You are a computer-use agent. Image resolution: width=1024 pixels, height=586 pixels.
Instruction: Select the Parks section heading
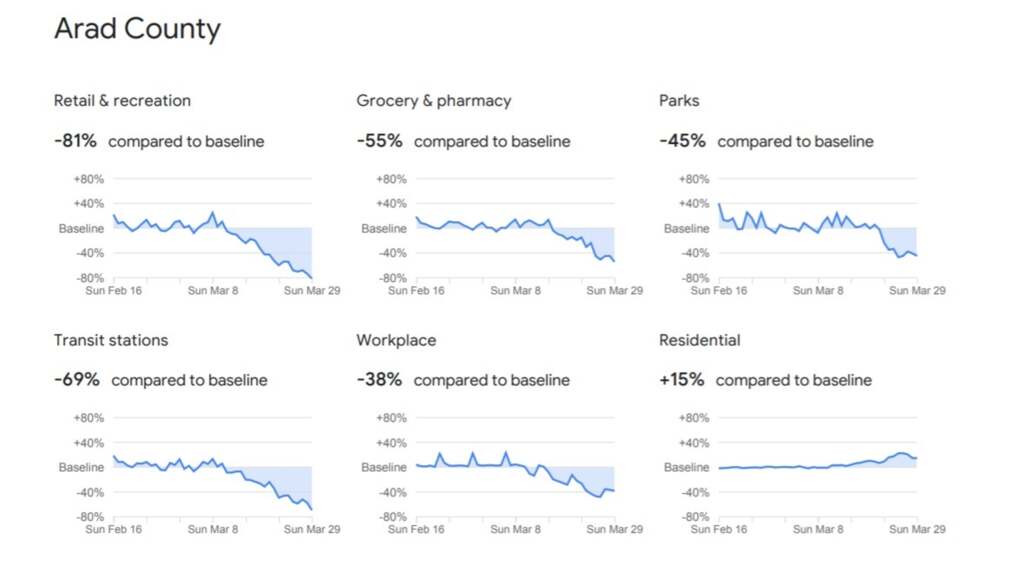coord(679,101)
